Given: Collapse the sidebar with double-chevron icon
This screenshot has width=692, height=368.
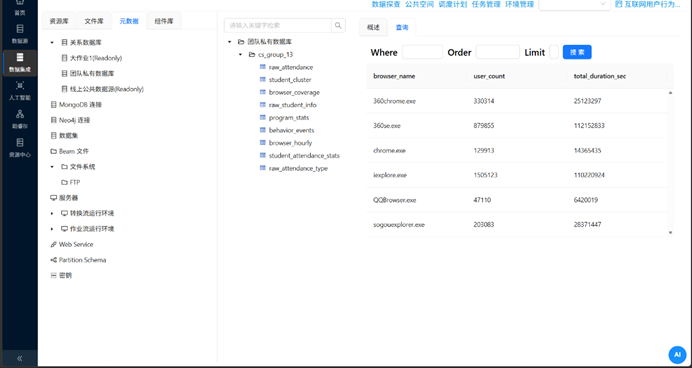Looking at the screenshot, I should (19, 358).
